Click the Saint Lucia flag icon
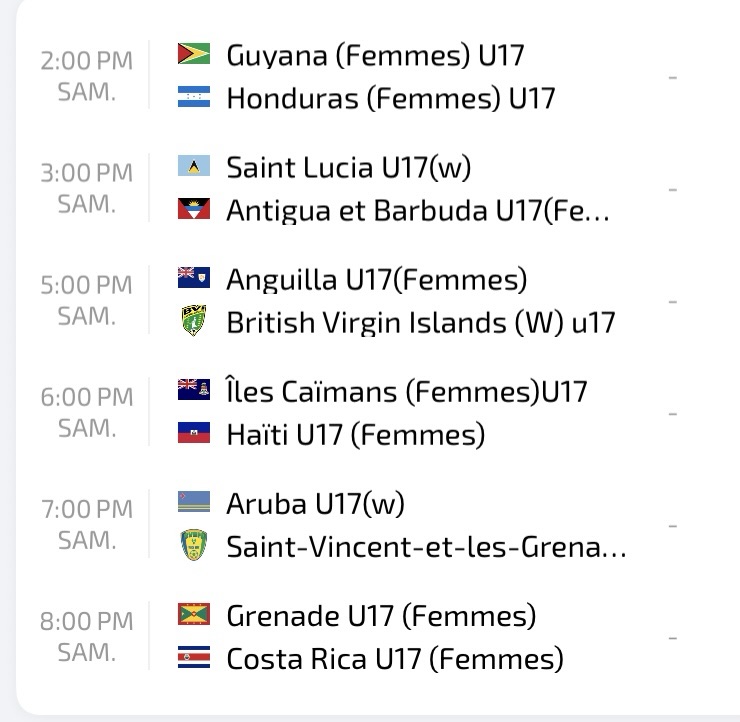The image size is (740, 722). 193,166
